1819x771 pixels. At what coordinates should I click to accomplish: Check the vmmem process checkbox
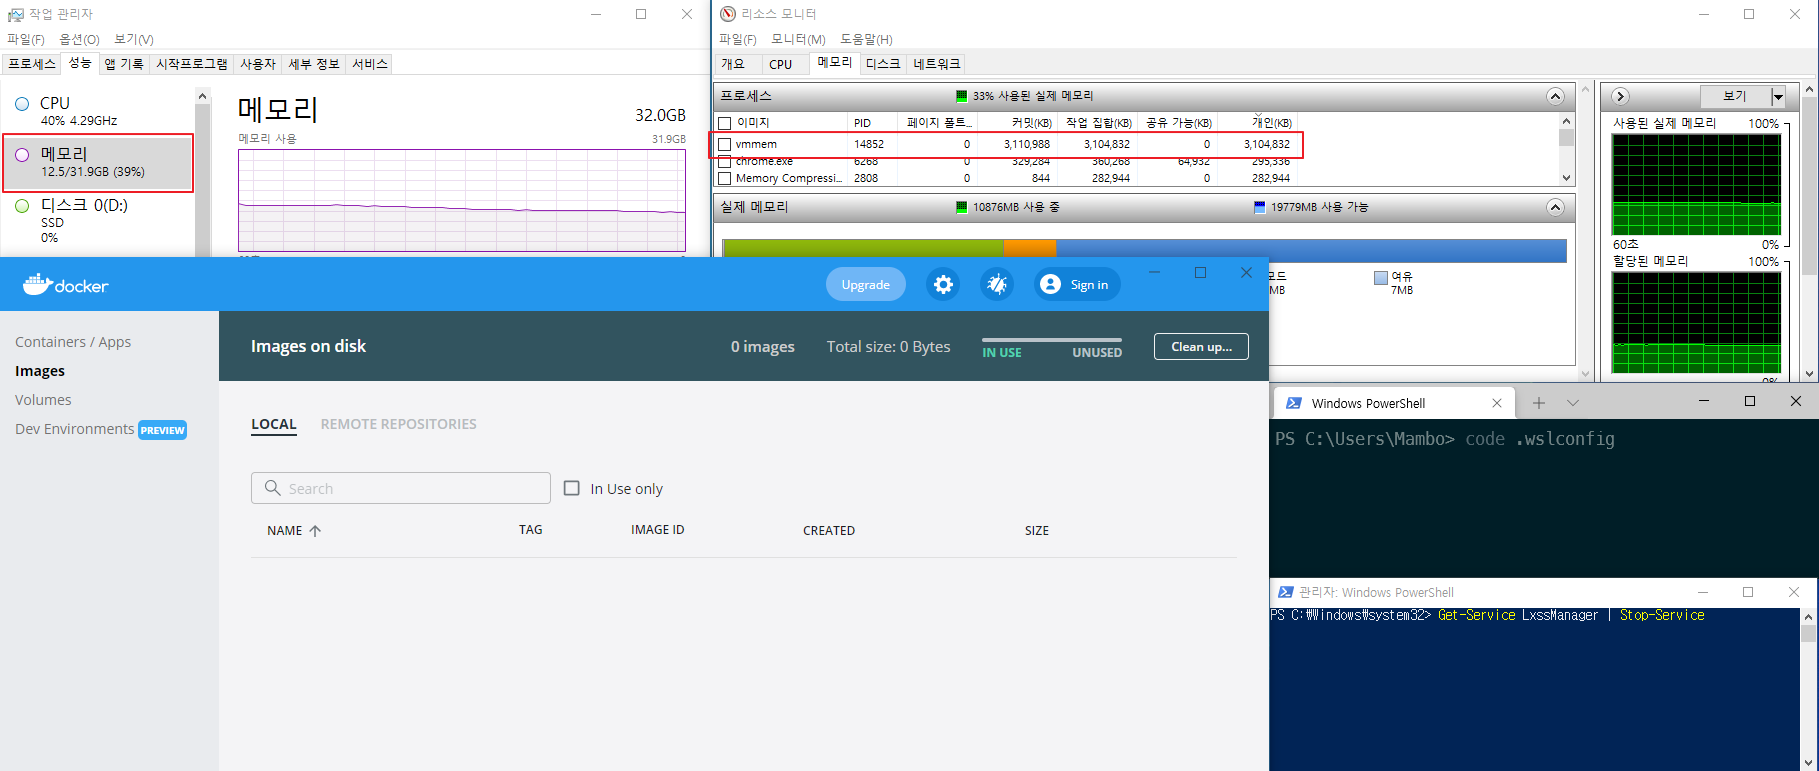pos(725,144)
